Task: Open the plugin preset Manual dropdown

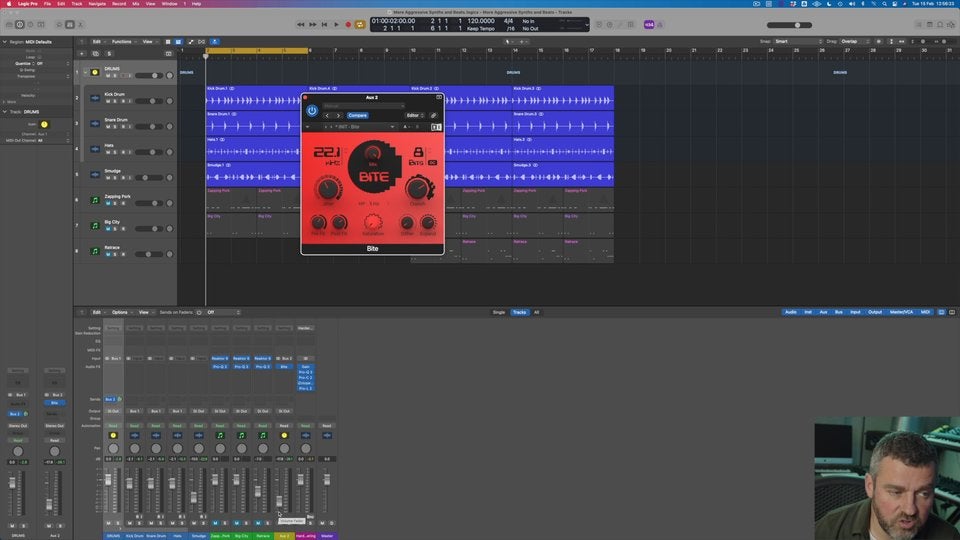Action: click(x=364, y=106)
